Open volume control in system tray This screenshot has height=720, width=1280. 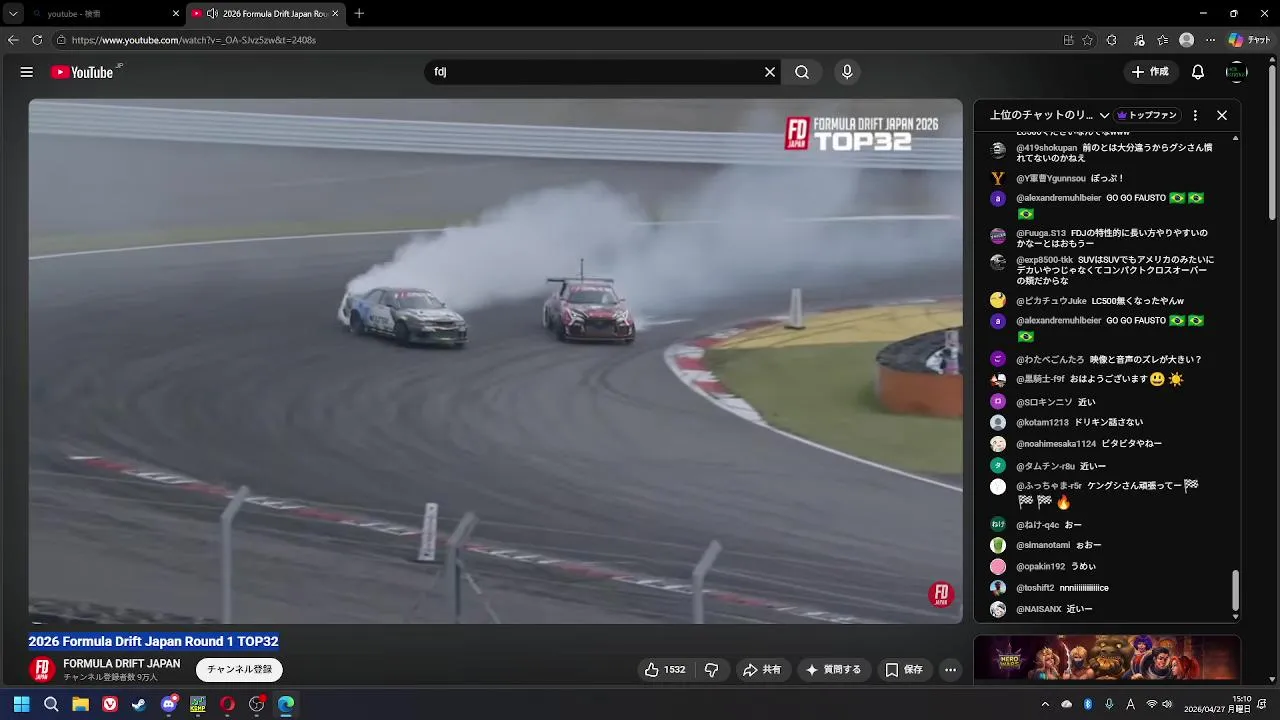tap(1167, 704)
